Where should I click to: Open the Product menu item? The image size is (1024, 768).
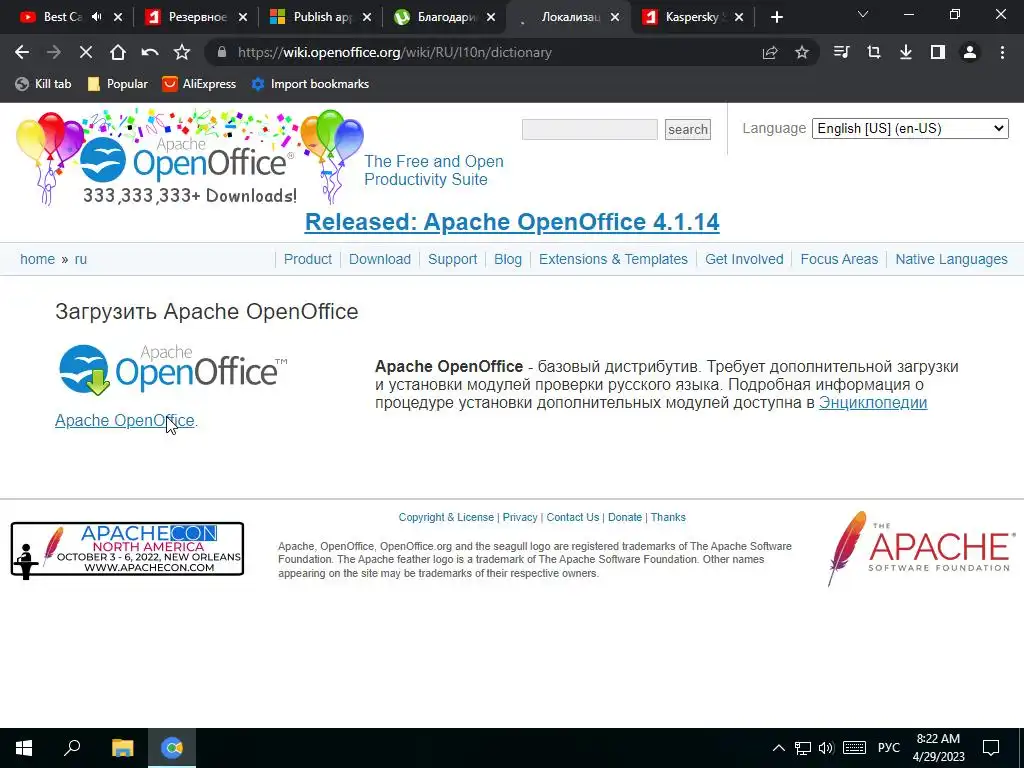click(x=308, y=259)
